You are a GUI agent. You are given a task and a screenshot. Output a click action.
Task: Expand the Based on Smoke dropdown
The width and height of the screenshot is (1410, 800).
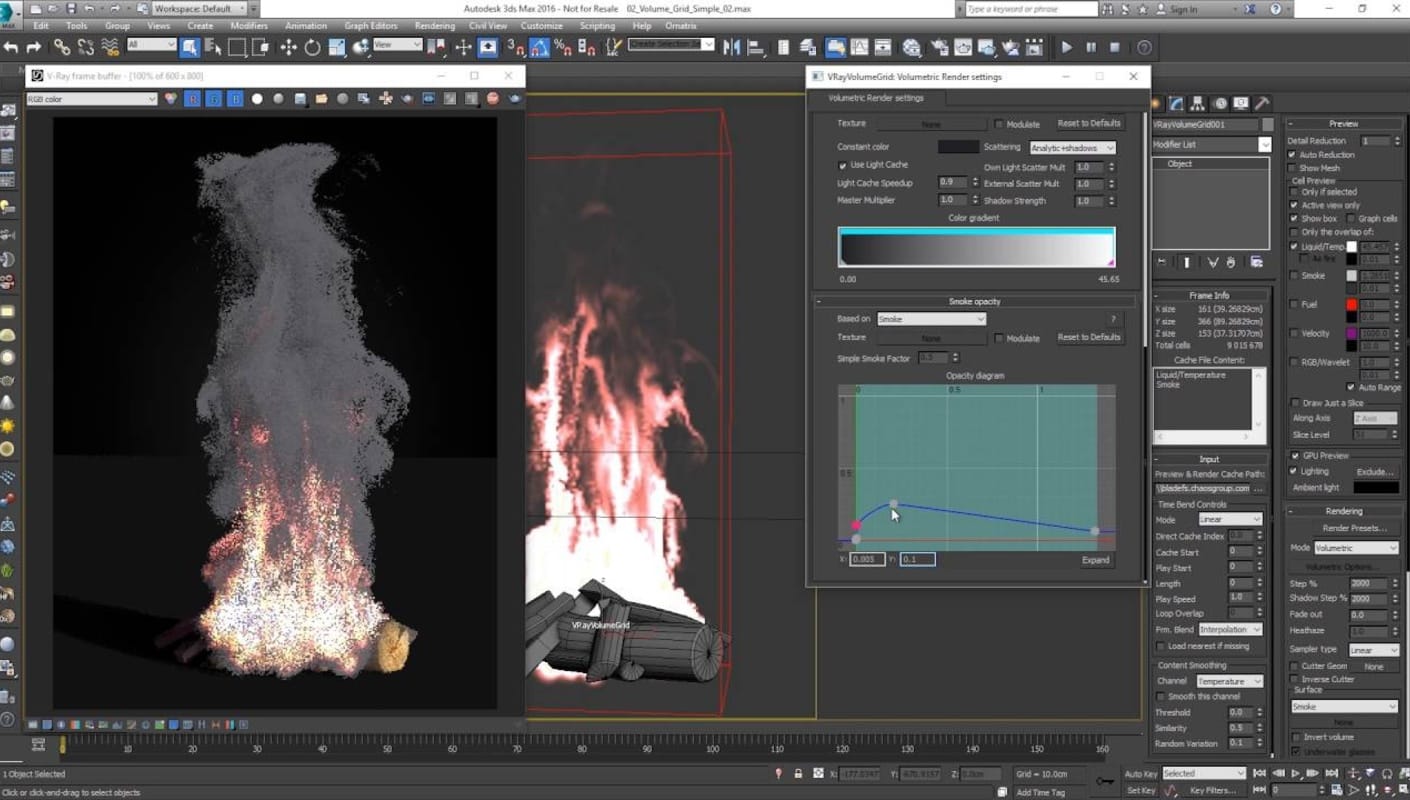pos(931,319)
